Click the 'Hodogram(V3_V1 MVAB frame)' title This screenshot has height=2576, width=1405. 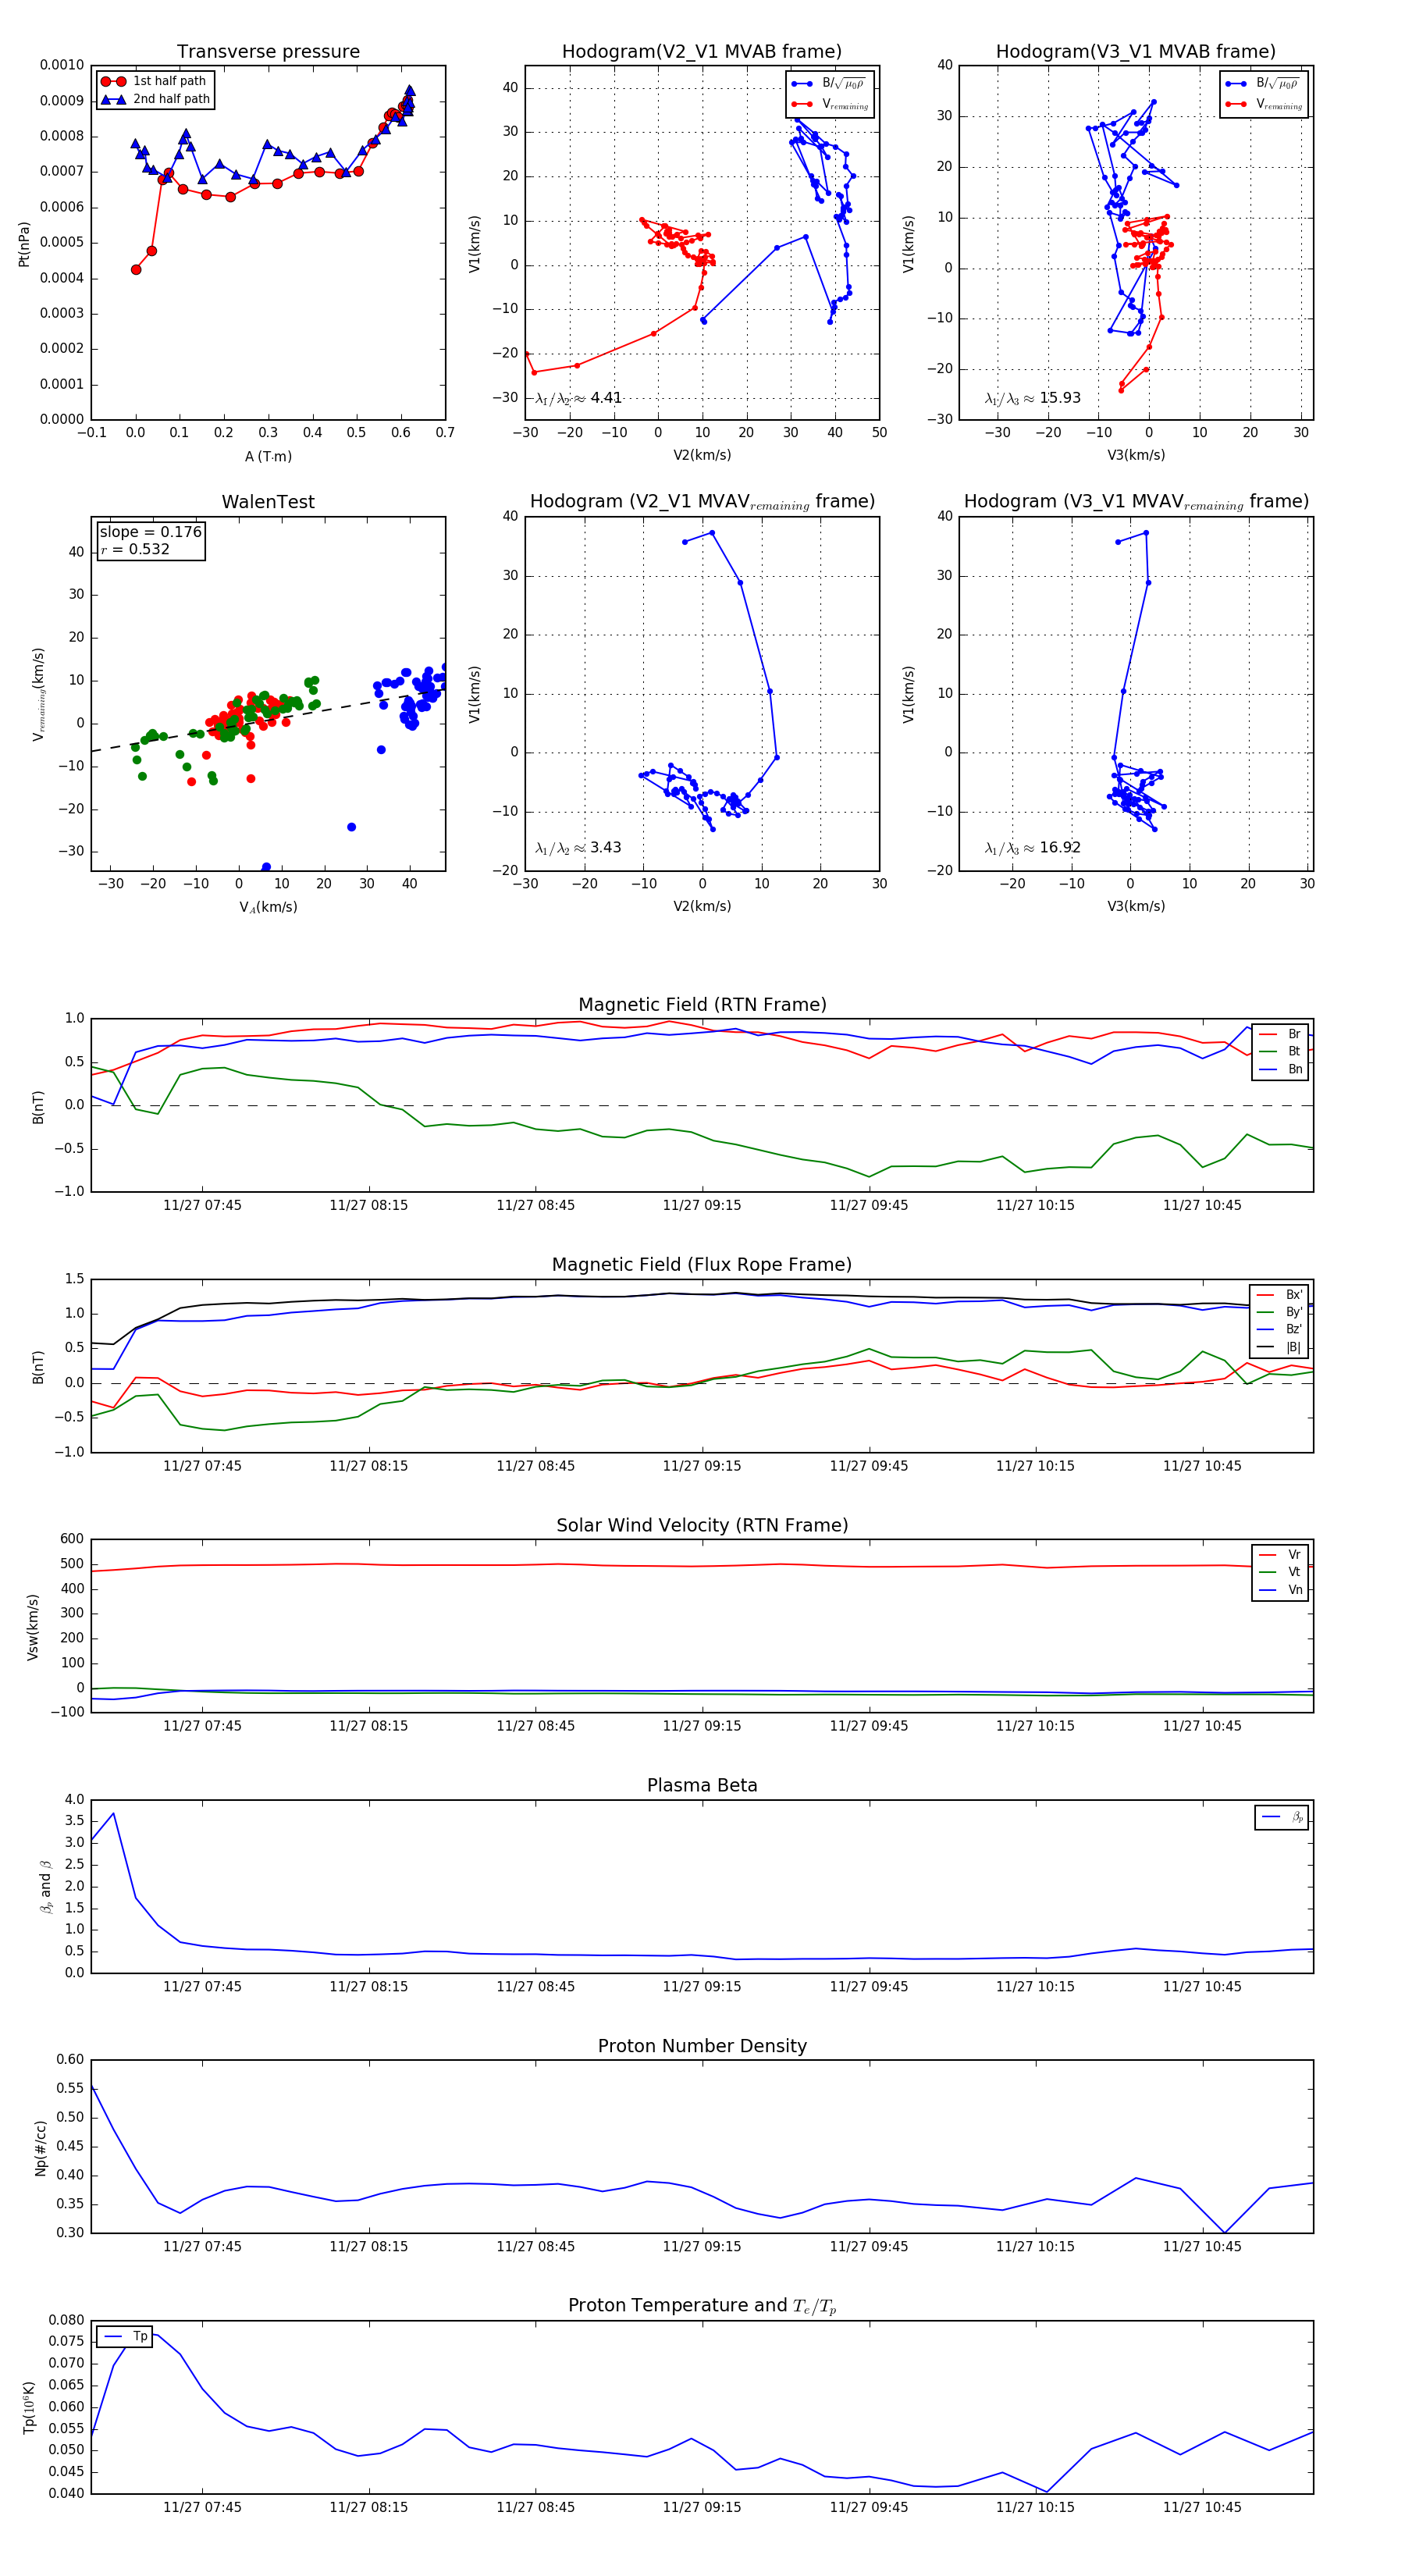coord(1135,51)
